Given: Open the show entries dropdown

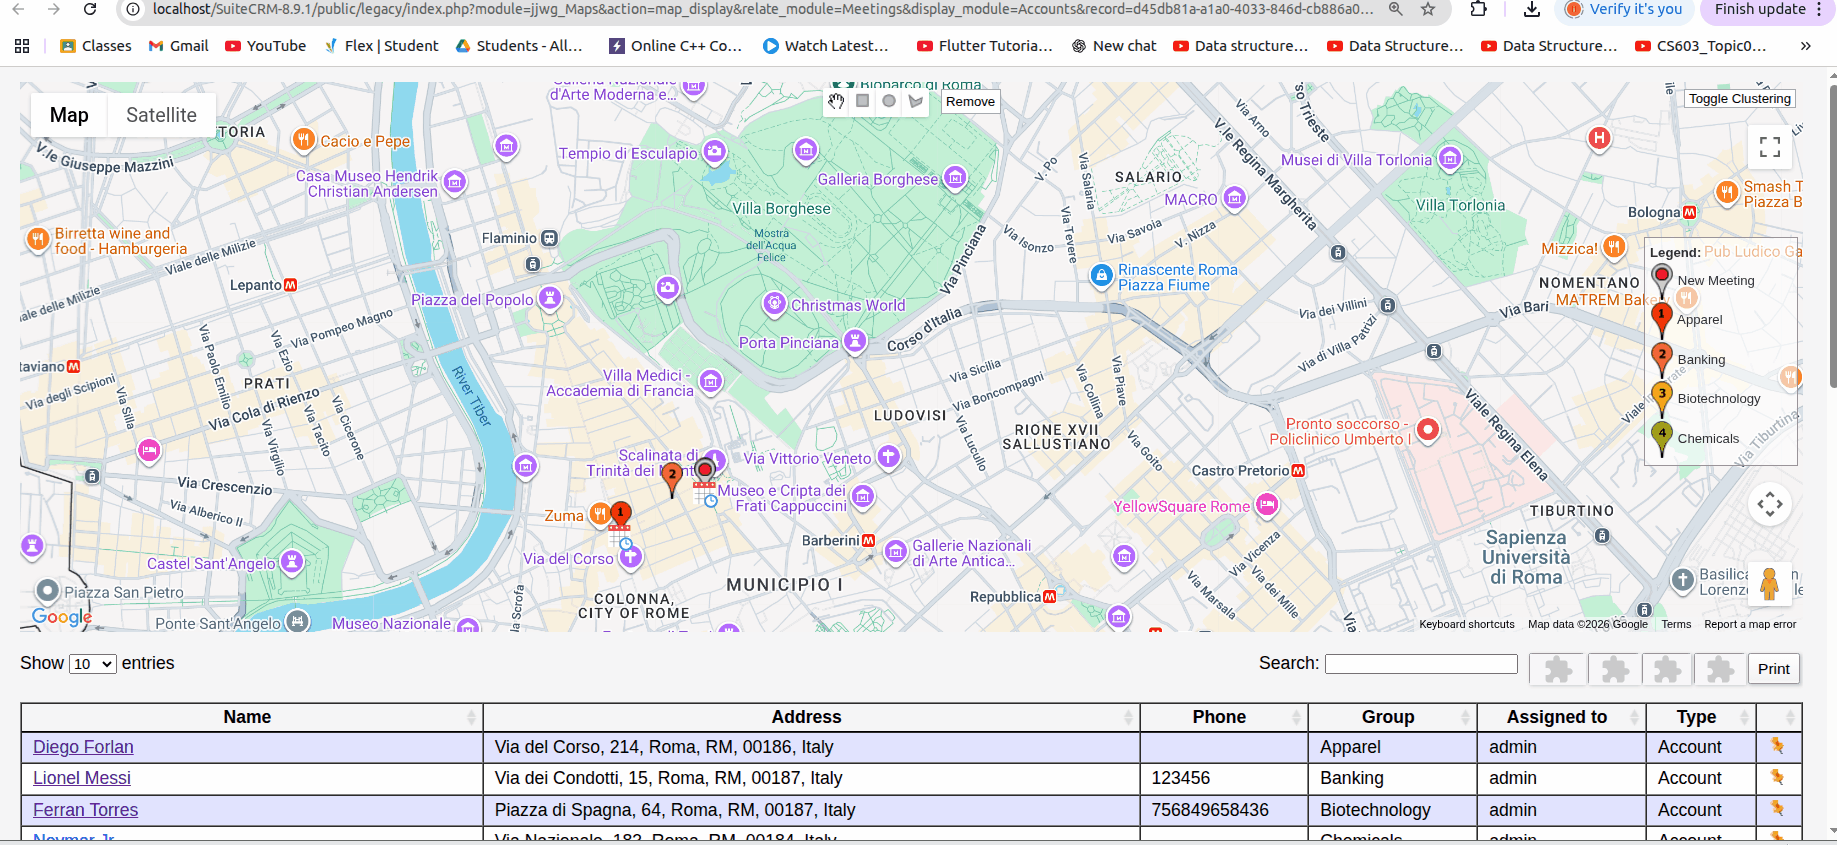Looking at the screenshot, I should pyautogui.click(x=93, y=664).
